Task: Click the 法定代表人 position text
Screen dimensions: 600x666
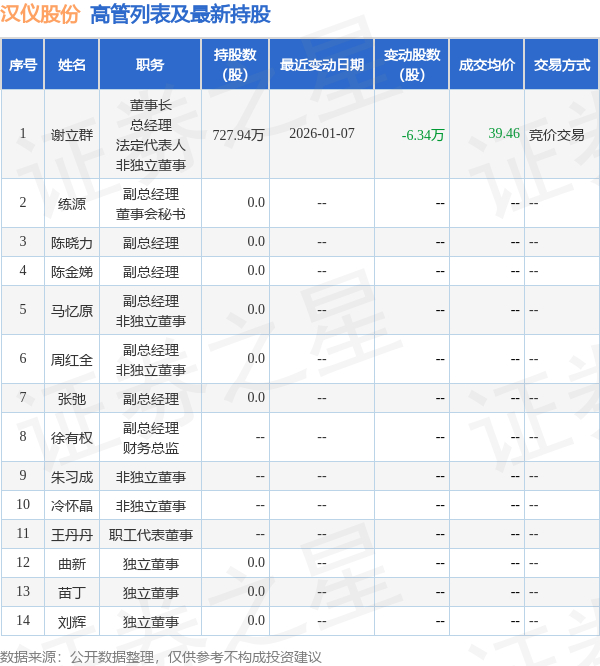Action: 150,145
